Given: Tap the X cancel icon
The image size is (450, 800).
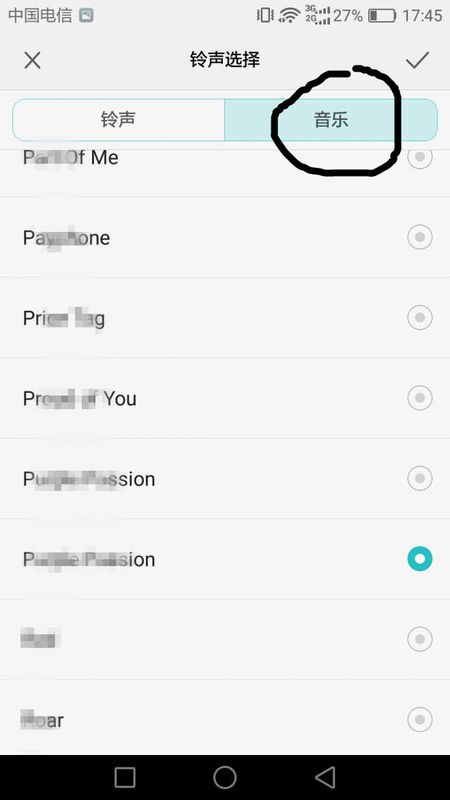Looking at the screenshot, I should pyautogui.click(x=32, y=61).
